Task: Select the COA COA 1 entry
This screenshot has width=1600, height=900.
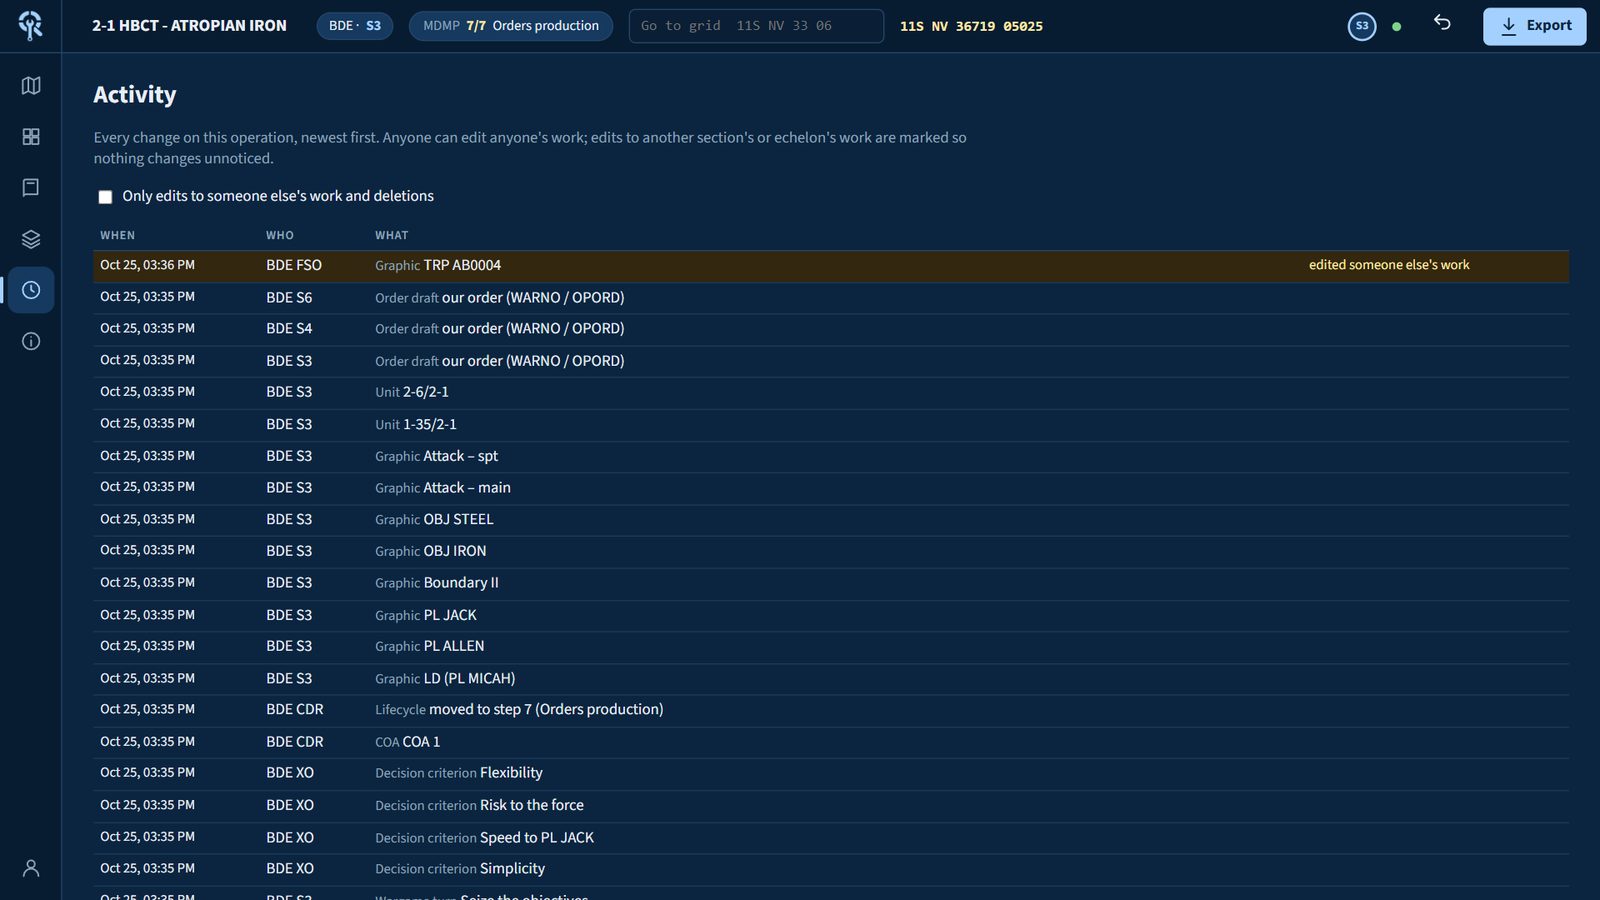Action: [831, 742]
